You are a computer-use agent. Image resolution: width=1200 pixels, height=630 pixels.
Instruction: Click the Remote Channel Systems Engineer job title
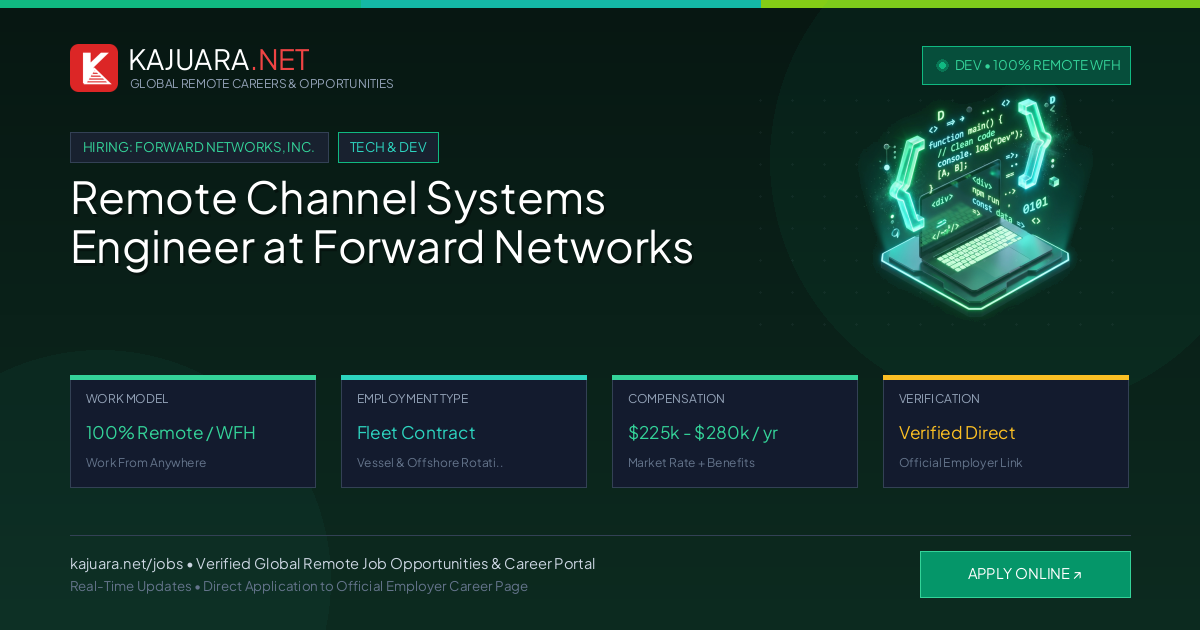click(382, 222)
